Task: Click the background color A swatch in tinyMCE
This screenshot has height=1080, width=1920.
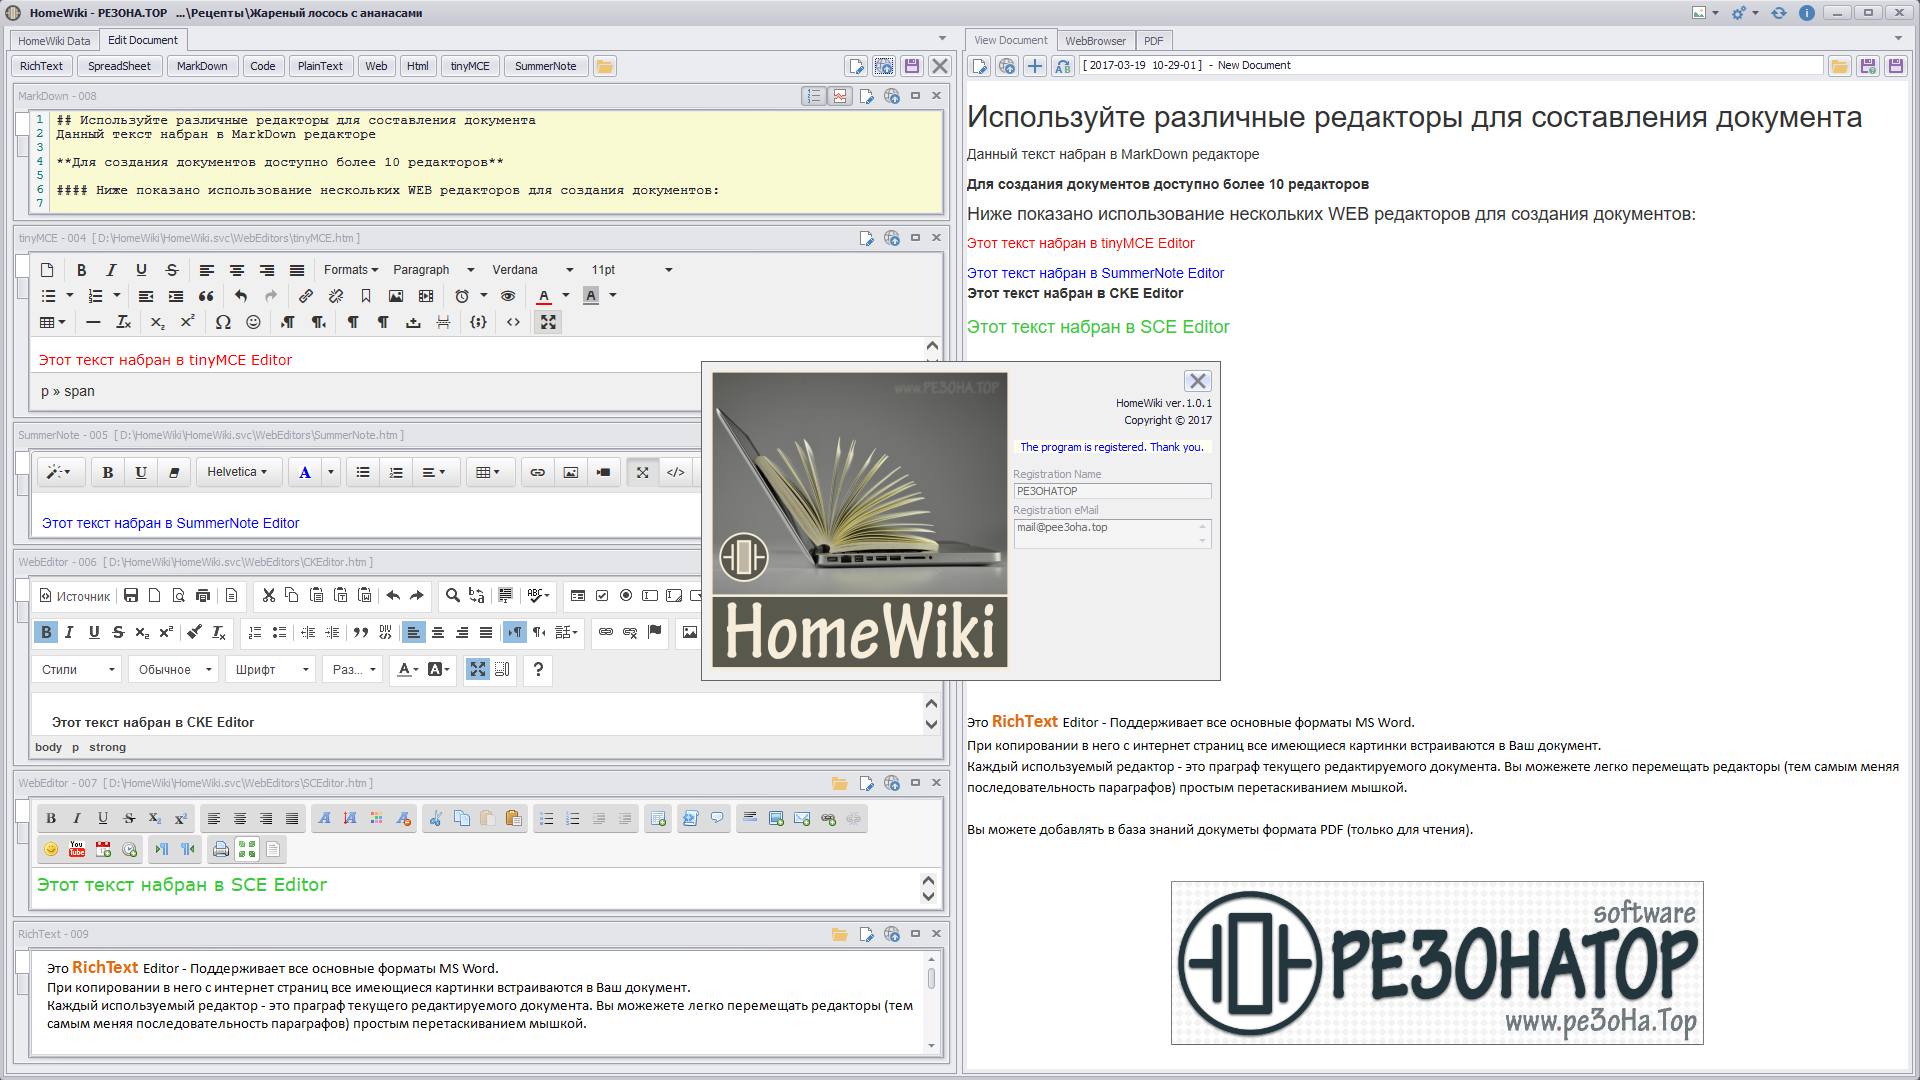Action: pos(591,296)
